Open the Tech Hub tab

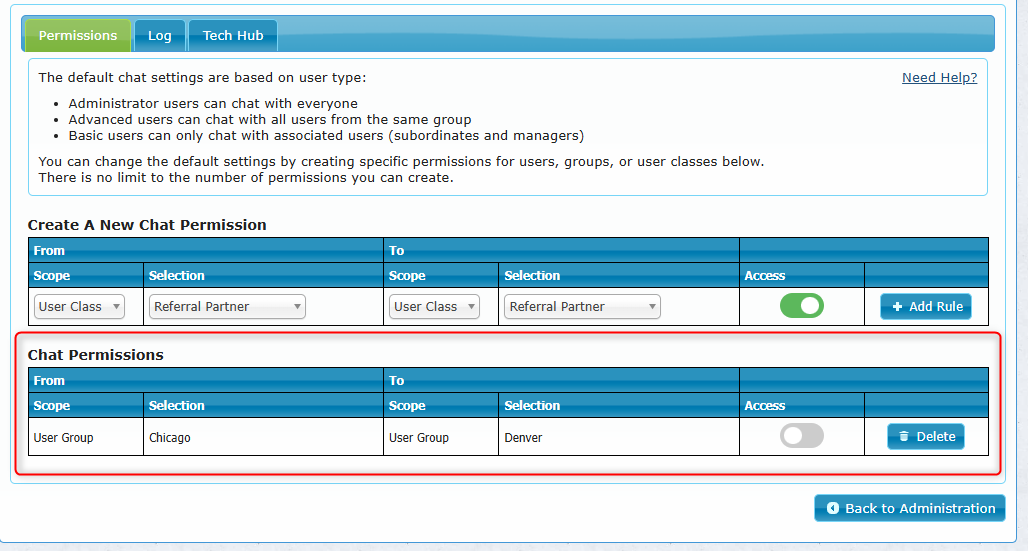[x=233, y=36]
